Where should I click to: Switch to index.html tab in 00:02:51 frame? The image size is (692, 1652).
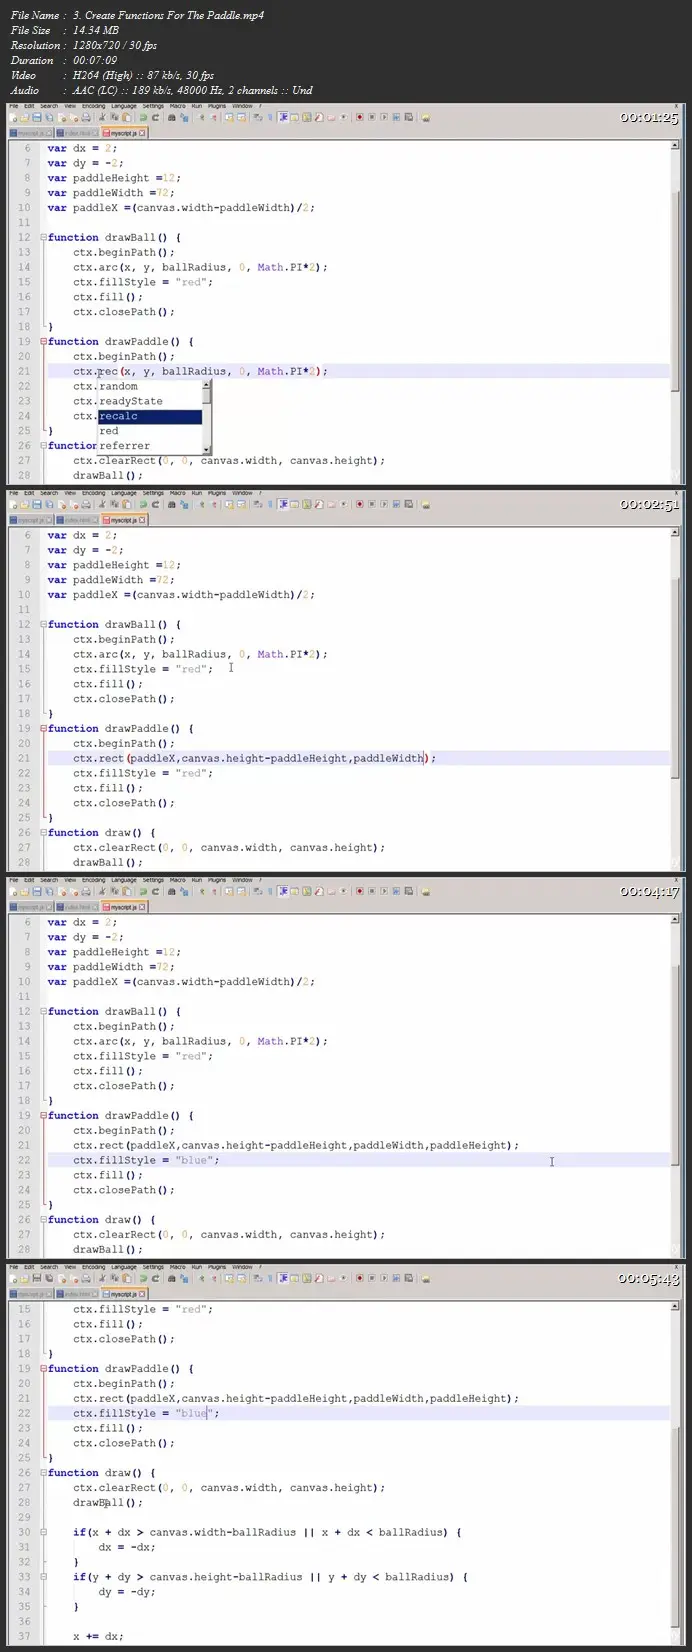[78, 518]
